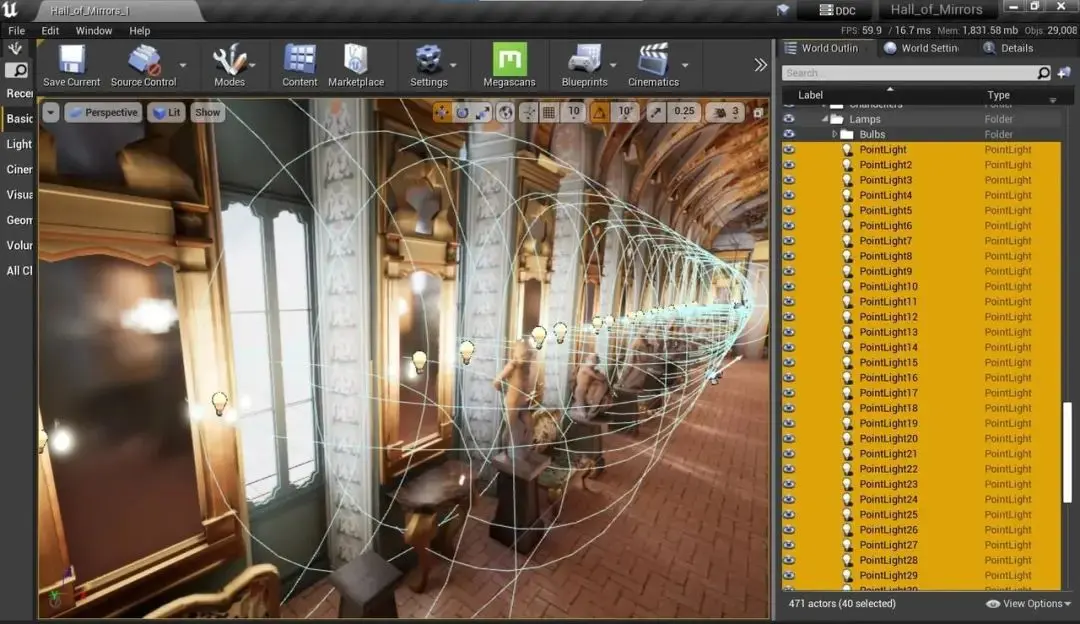The height and width of the screenshot is (624, 1080).
Task: Switch to the Details tab
Action: [1009, 48]
